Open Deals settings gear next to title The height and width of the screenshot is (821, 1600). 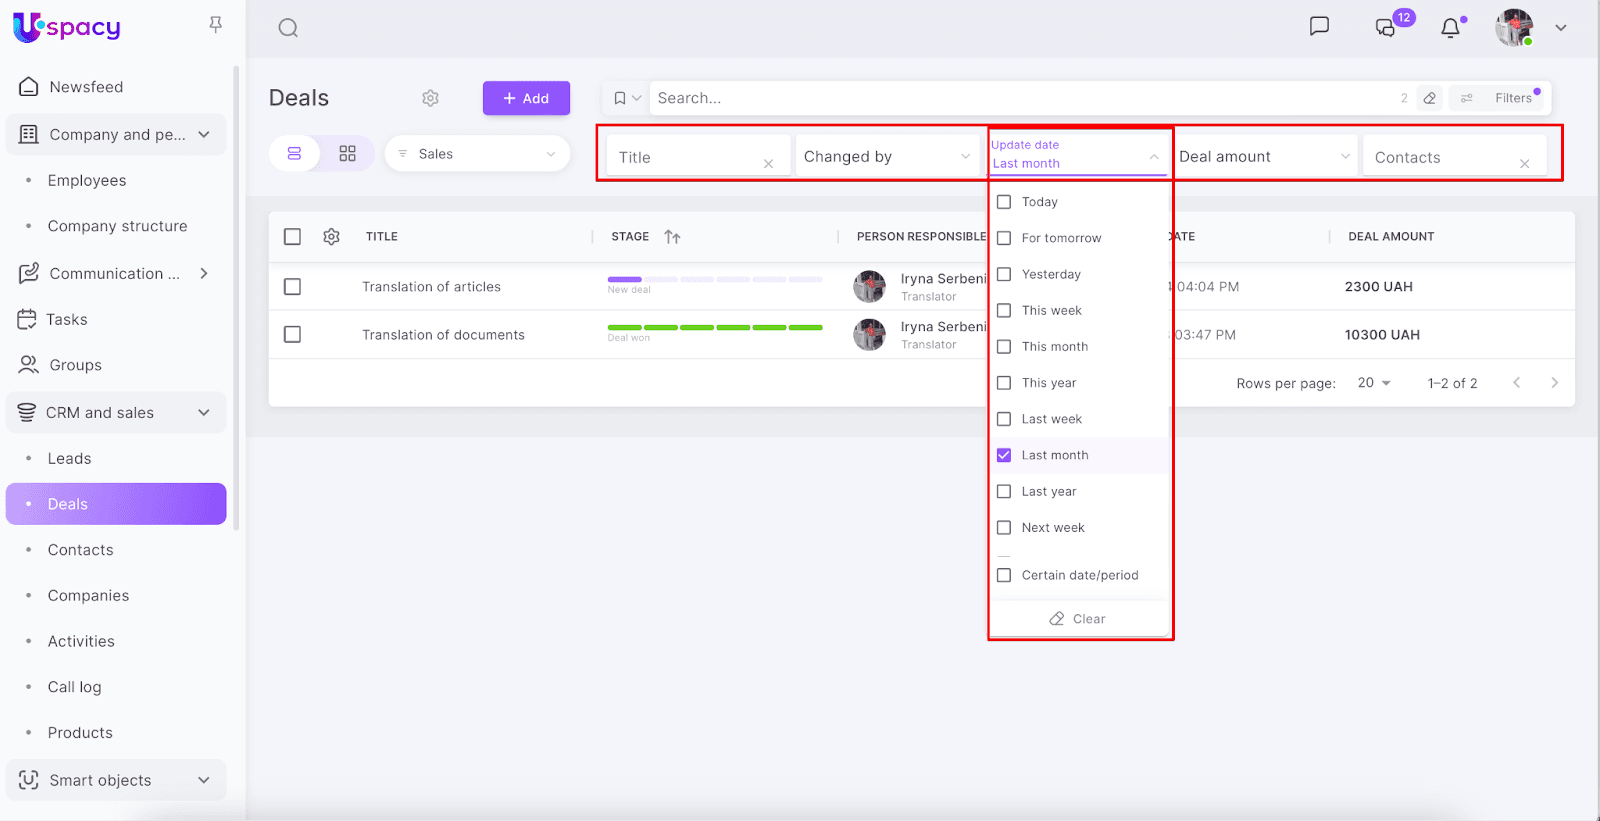pyautogui.click(x=430, y=98)
